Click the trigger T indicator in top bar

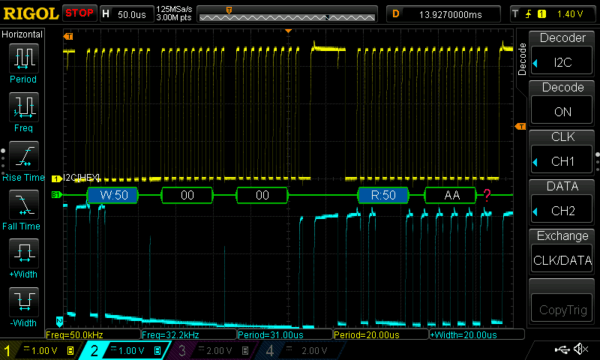[x=515, y=14]
